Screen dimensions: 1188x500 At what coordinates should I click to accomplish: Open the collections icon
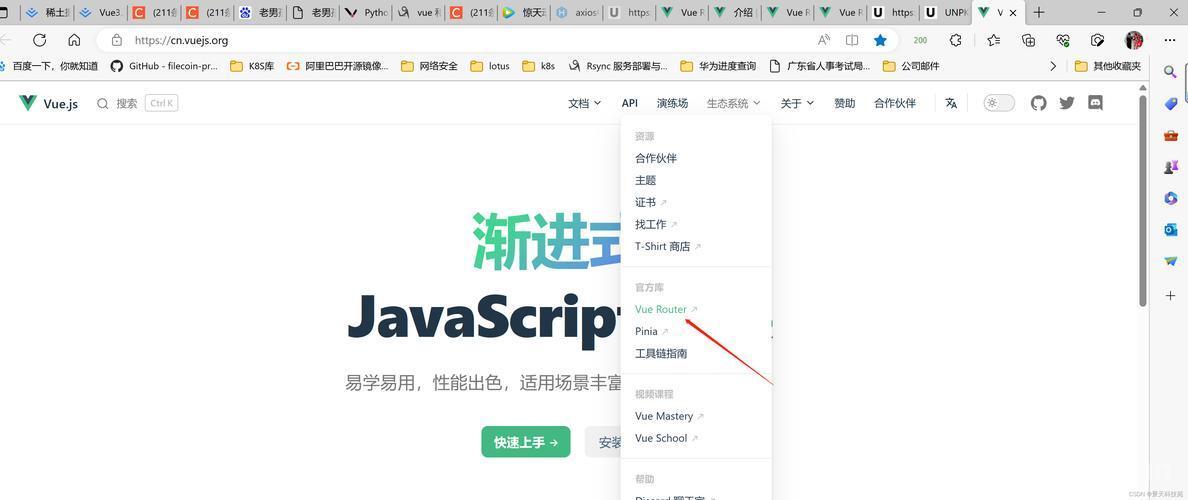1028,40
